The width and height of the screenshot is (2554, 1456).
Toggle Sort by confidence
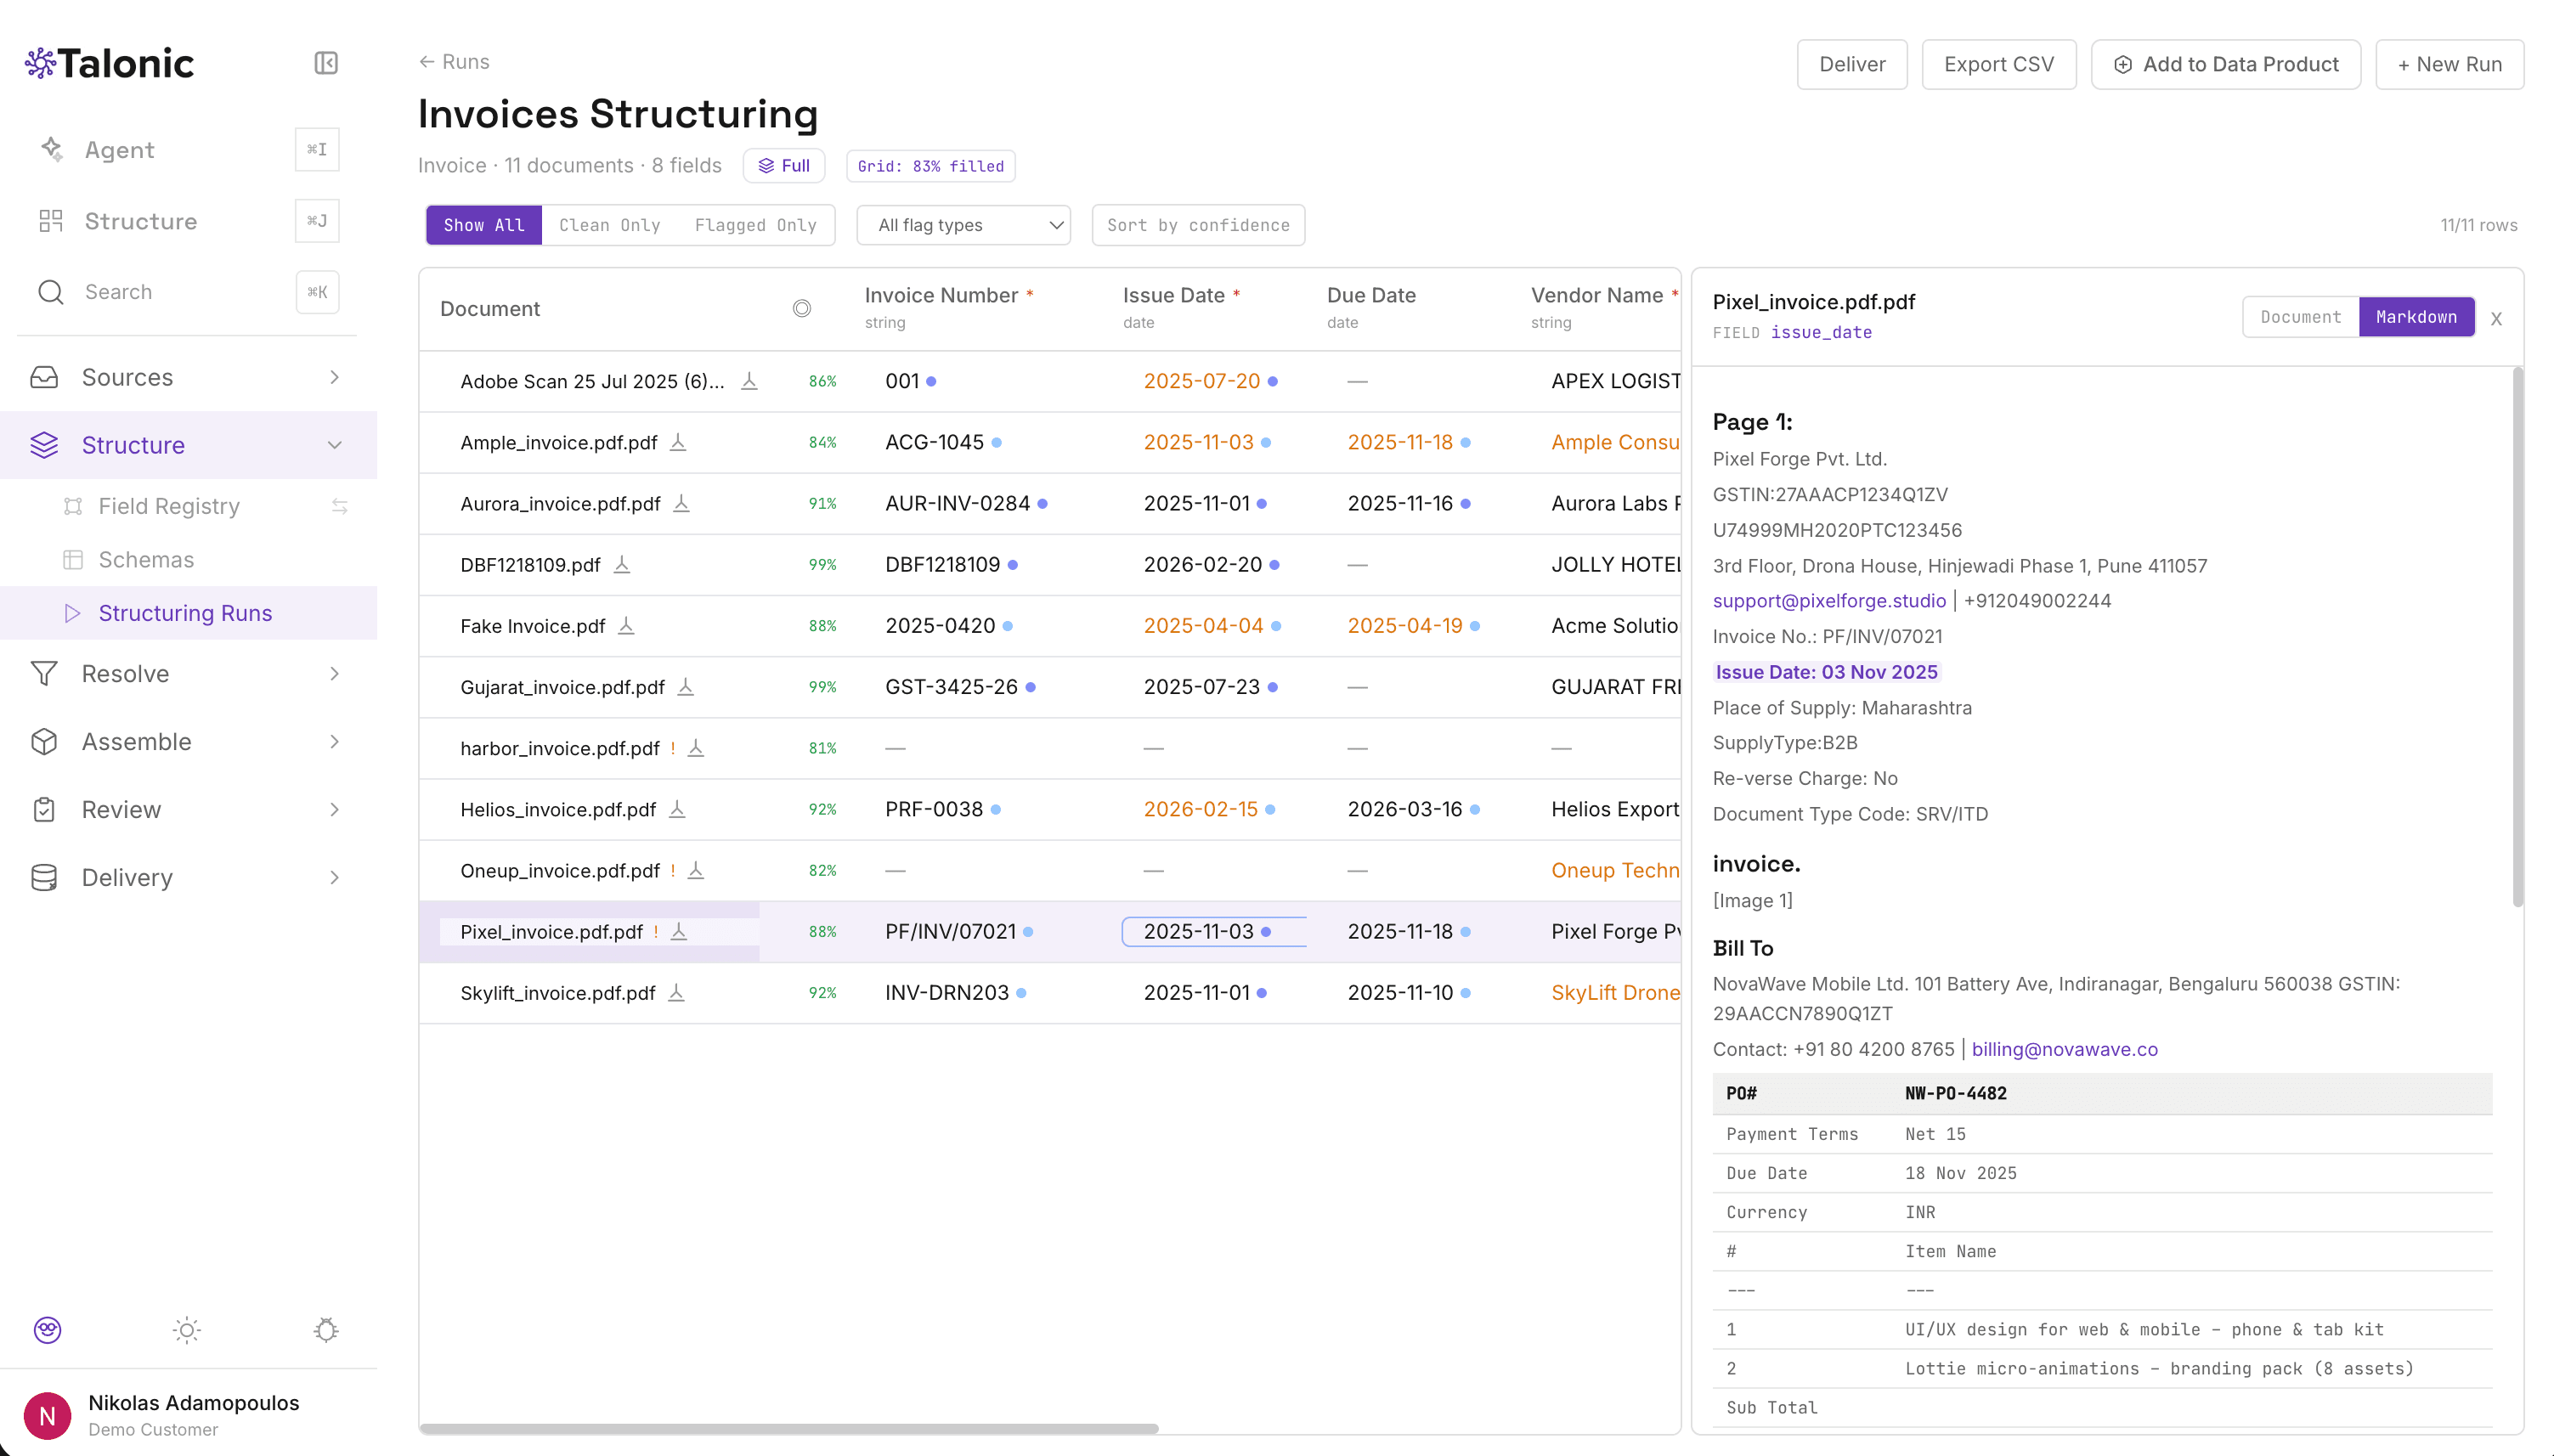click(x=1198, y=225)
